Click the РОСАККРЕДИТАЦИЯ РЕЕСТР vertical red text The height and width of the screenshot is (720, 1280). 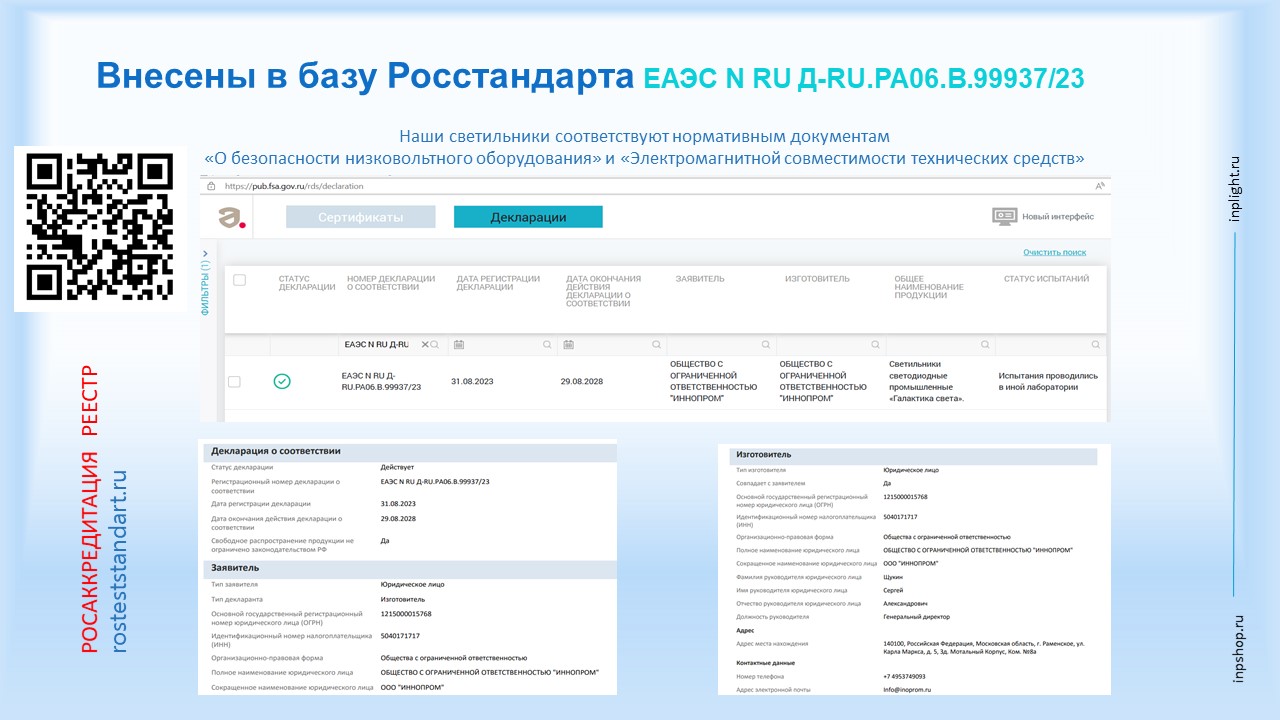90,510
